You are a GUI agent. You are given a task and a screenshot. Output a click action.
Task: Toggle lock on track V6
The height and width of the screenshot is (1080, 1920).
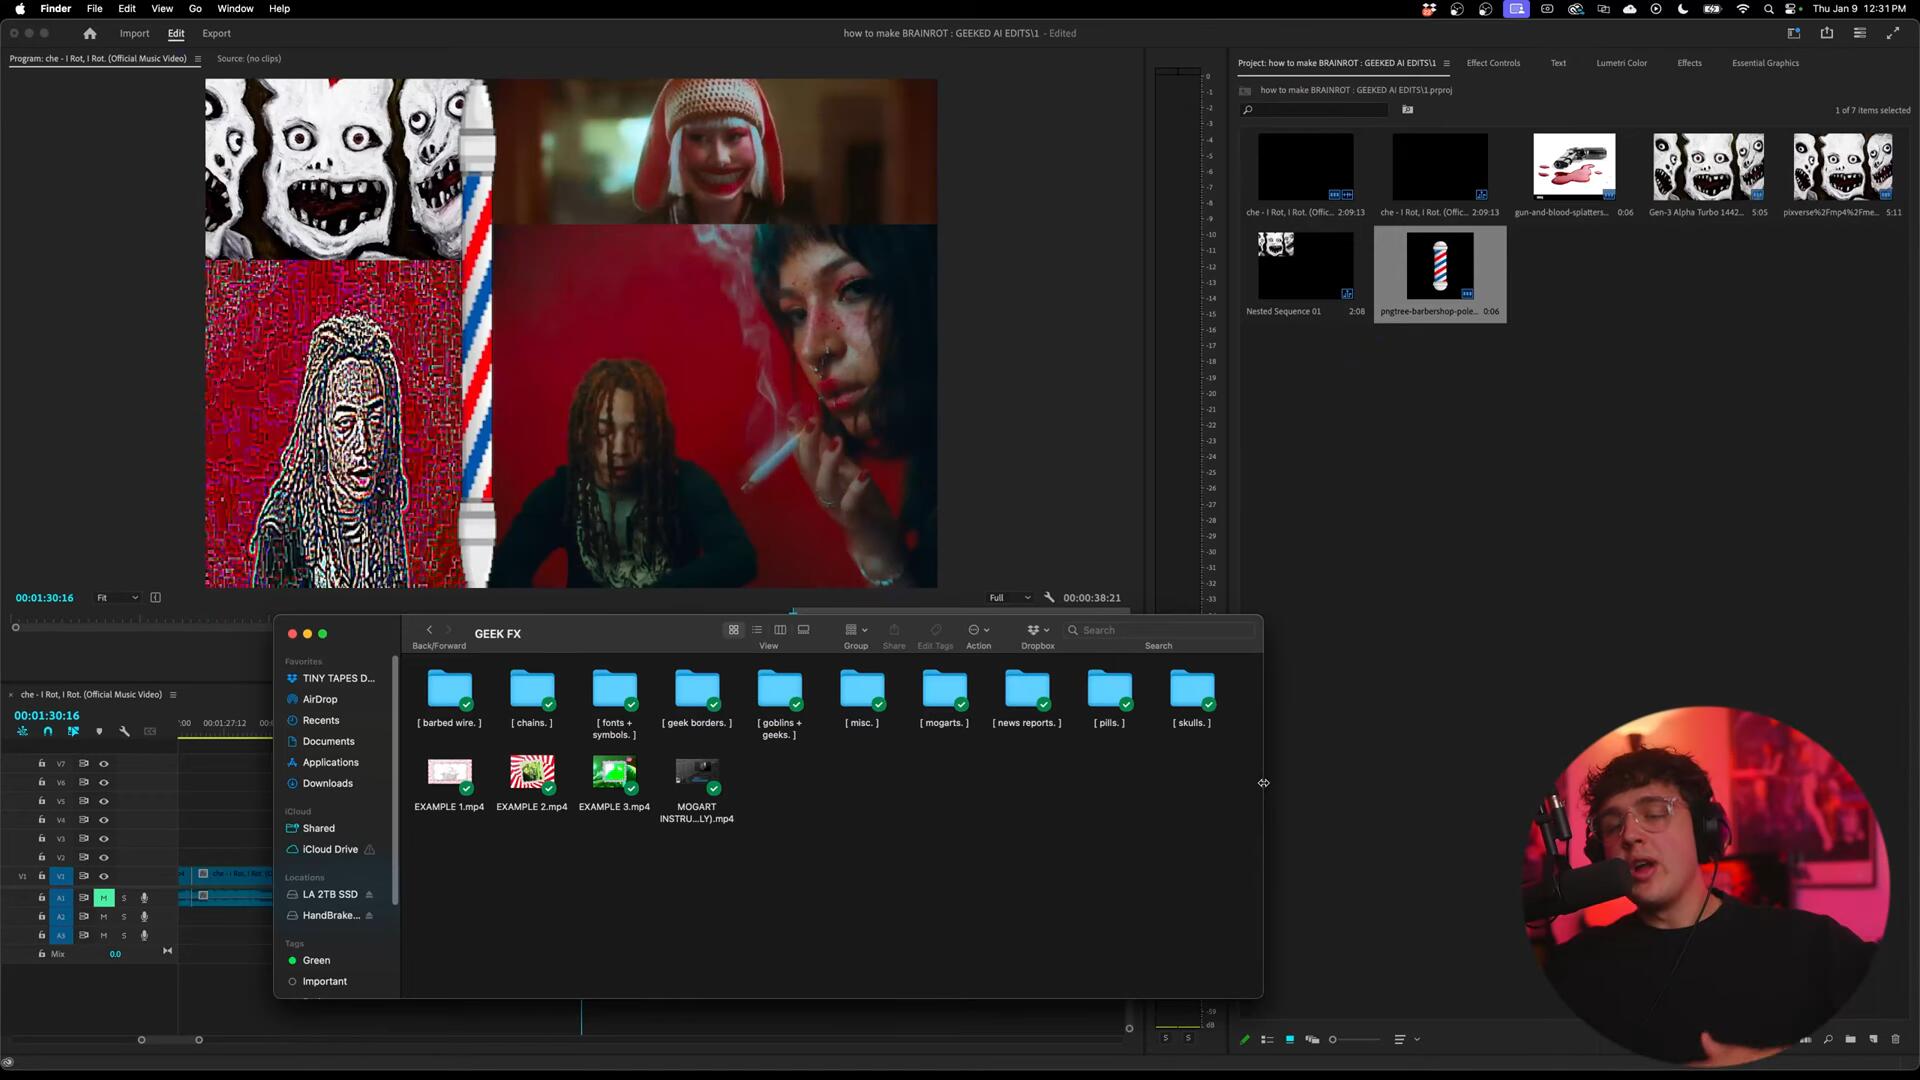(x=42, y=782)
